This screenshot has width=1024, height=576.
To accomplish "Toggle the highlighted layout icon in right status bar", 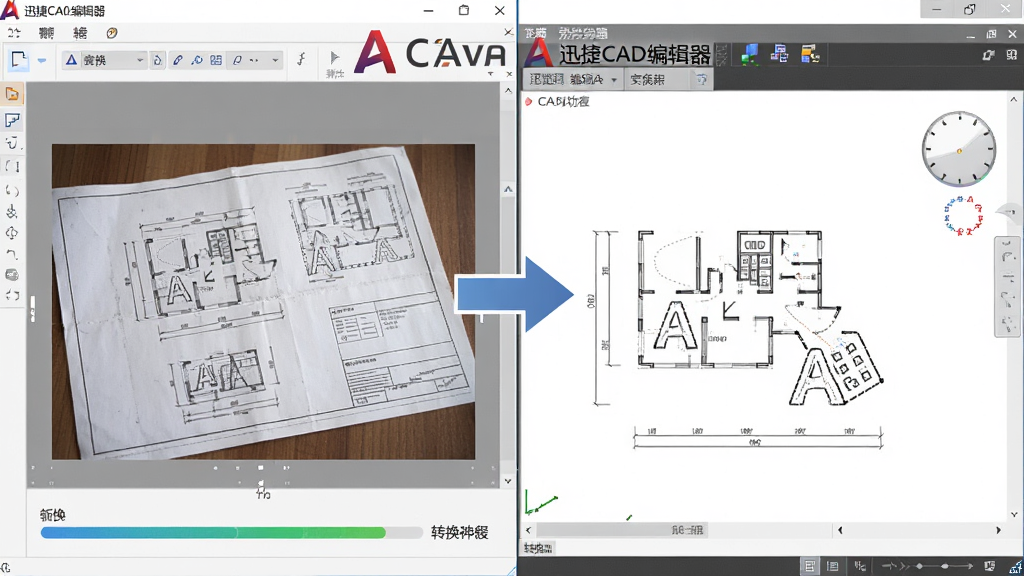I will tap(810, 566).
